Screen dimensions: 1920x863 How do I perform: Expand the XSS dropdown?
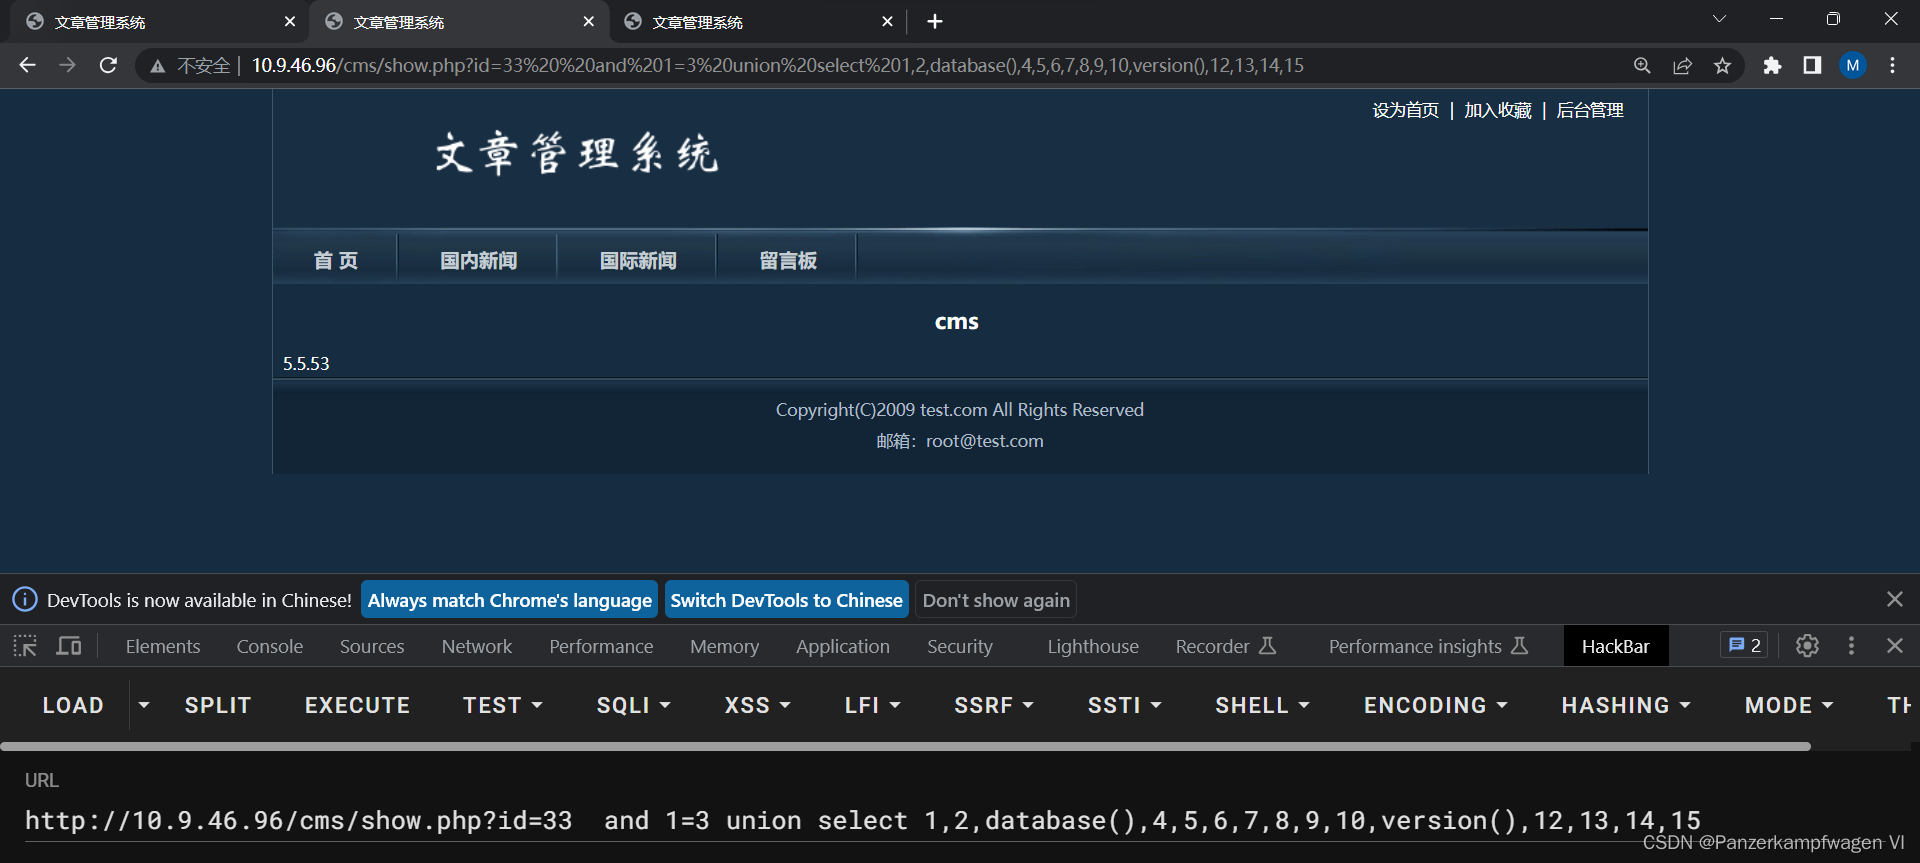pyautogui.click(x=757, y=705)
